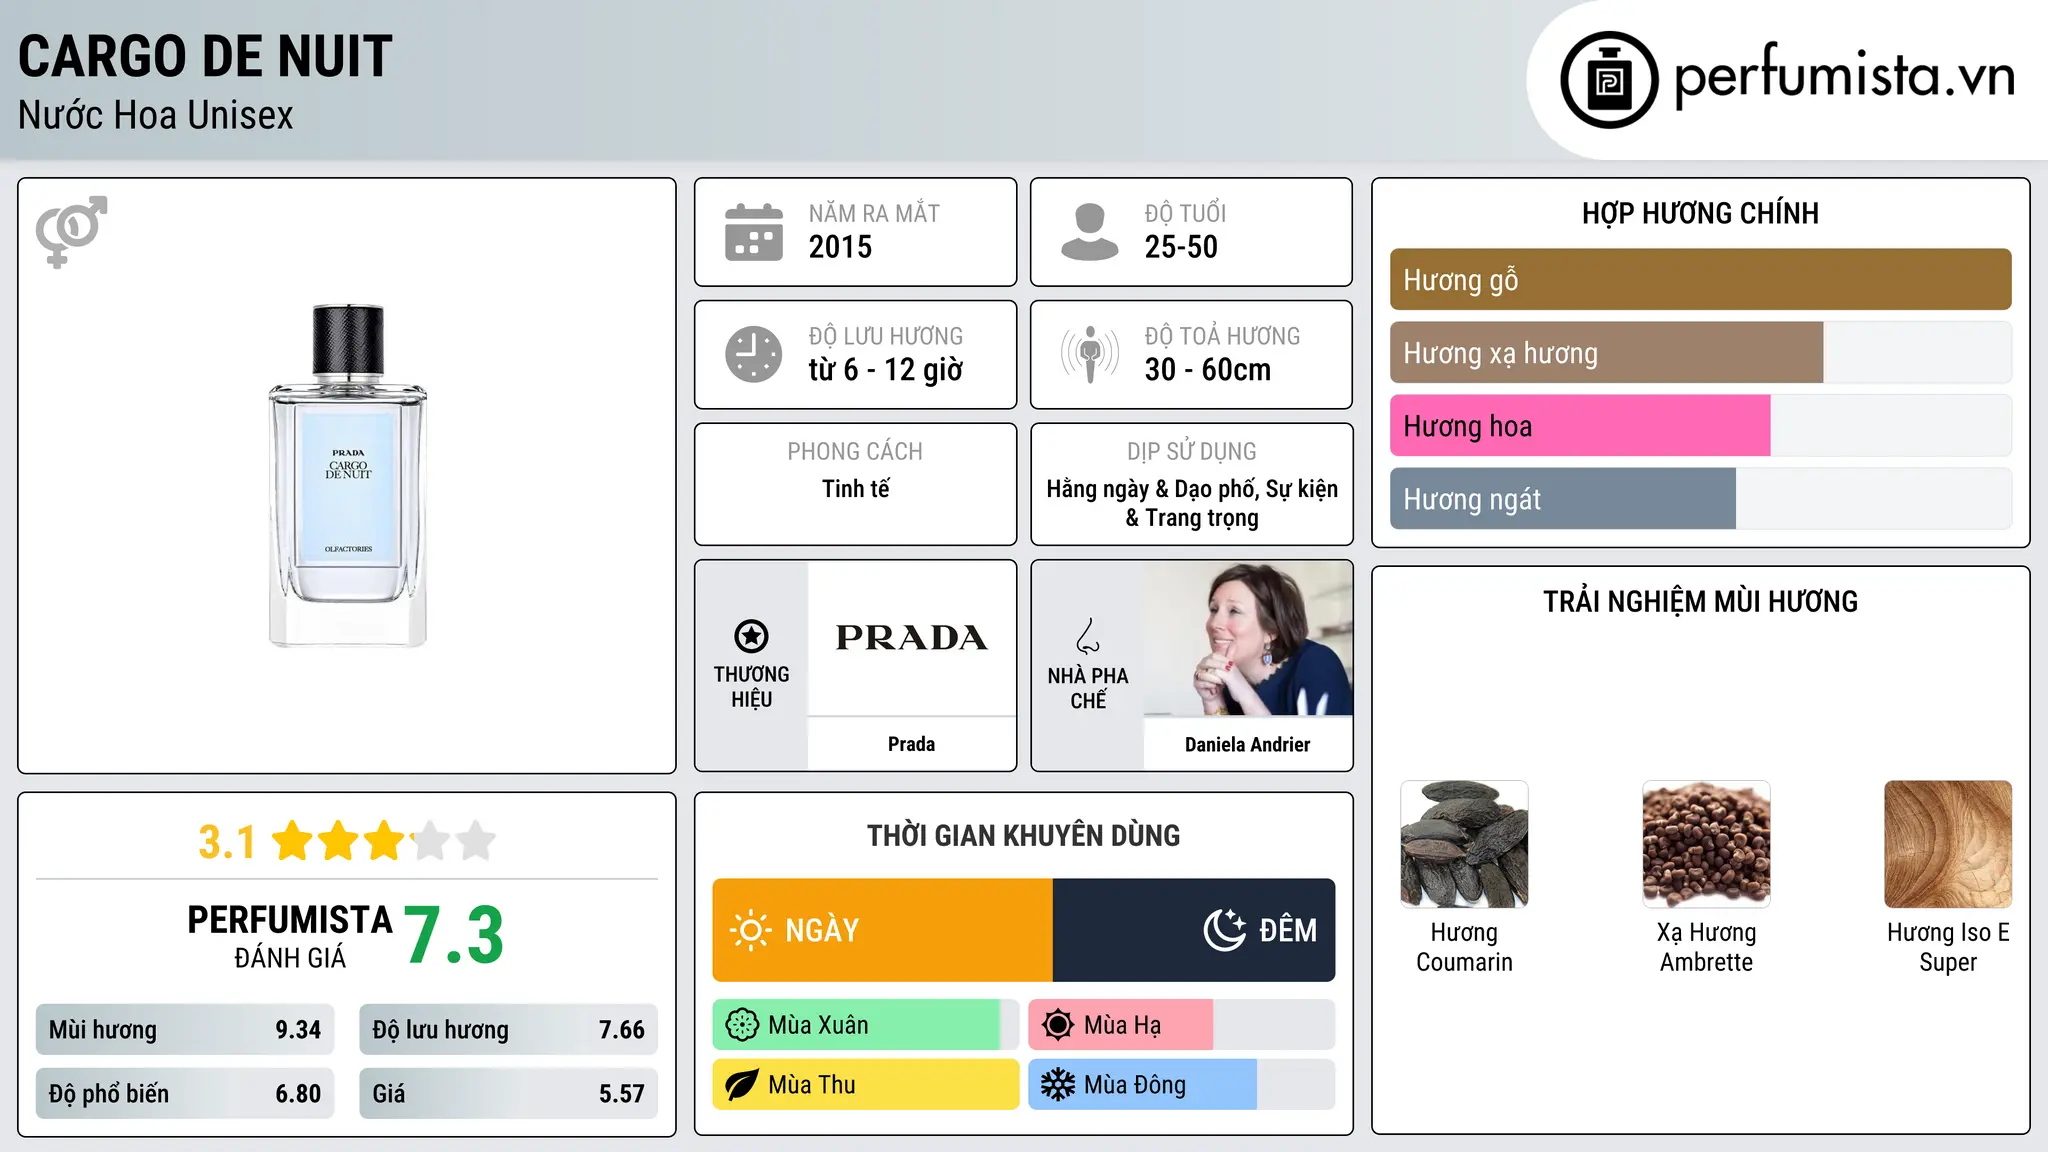Click the perfumista.vn perfume bottle logo icon
This screenshot has width=2048, height=1152.
click(1609, 80)
